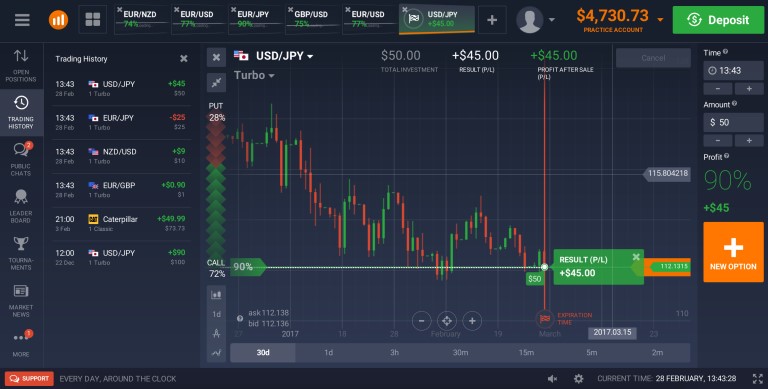Viewport: 768px width, 389px height.
Task: Open settings gear in bottom bar
Action: click(x=578, y=379)
